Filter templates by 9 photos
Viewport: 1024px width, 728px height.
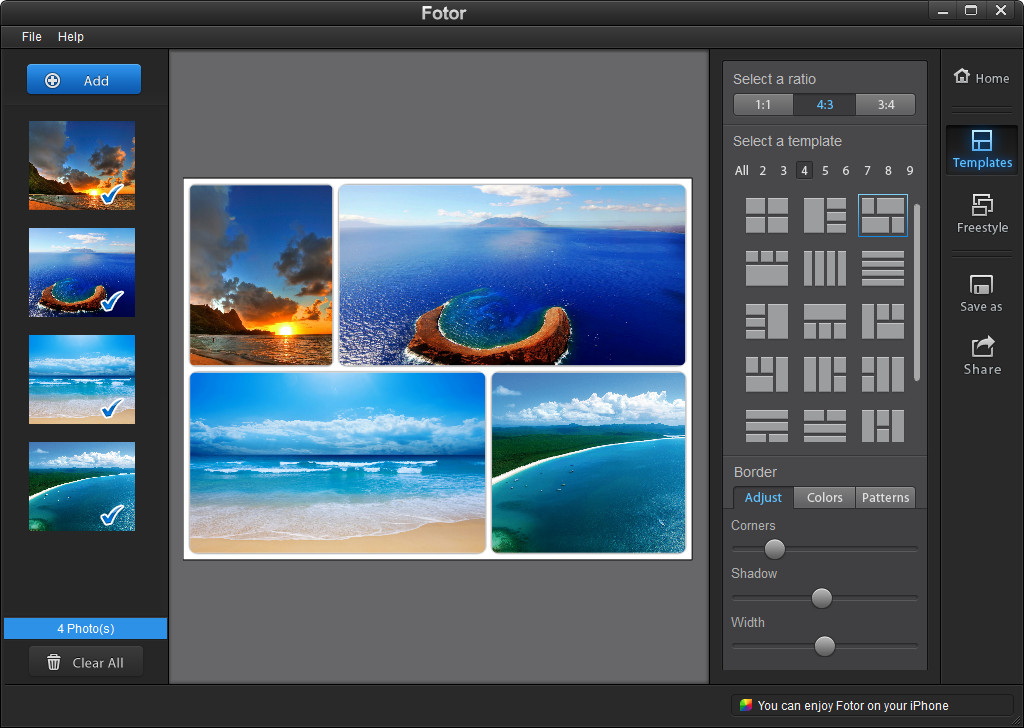pyautogui.click(x=909, y=171)
